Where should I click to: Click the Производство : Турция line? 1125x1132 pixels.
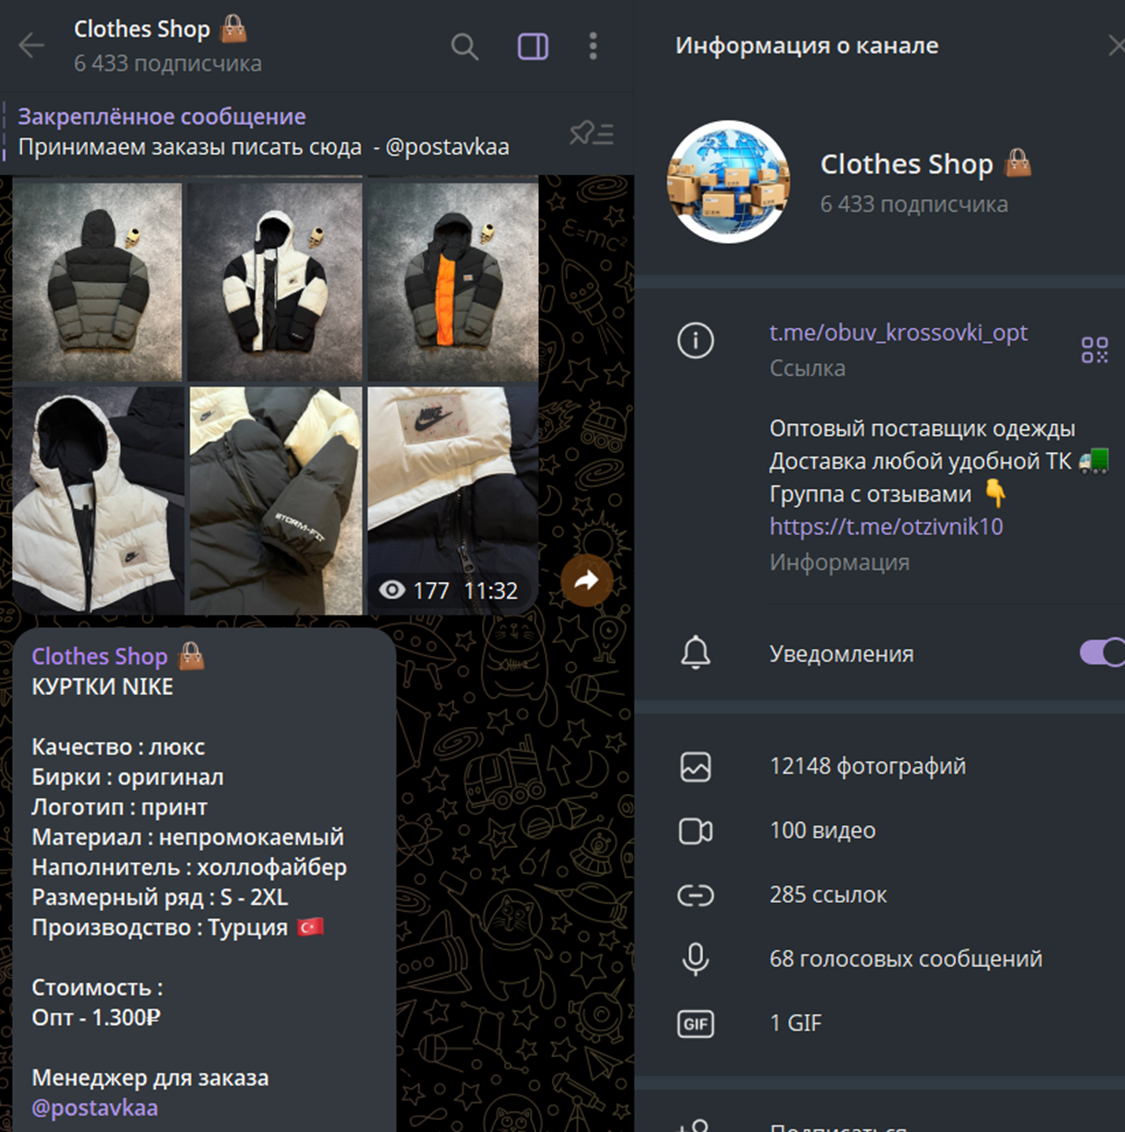(178, 927)
